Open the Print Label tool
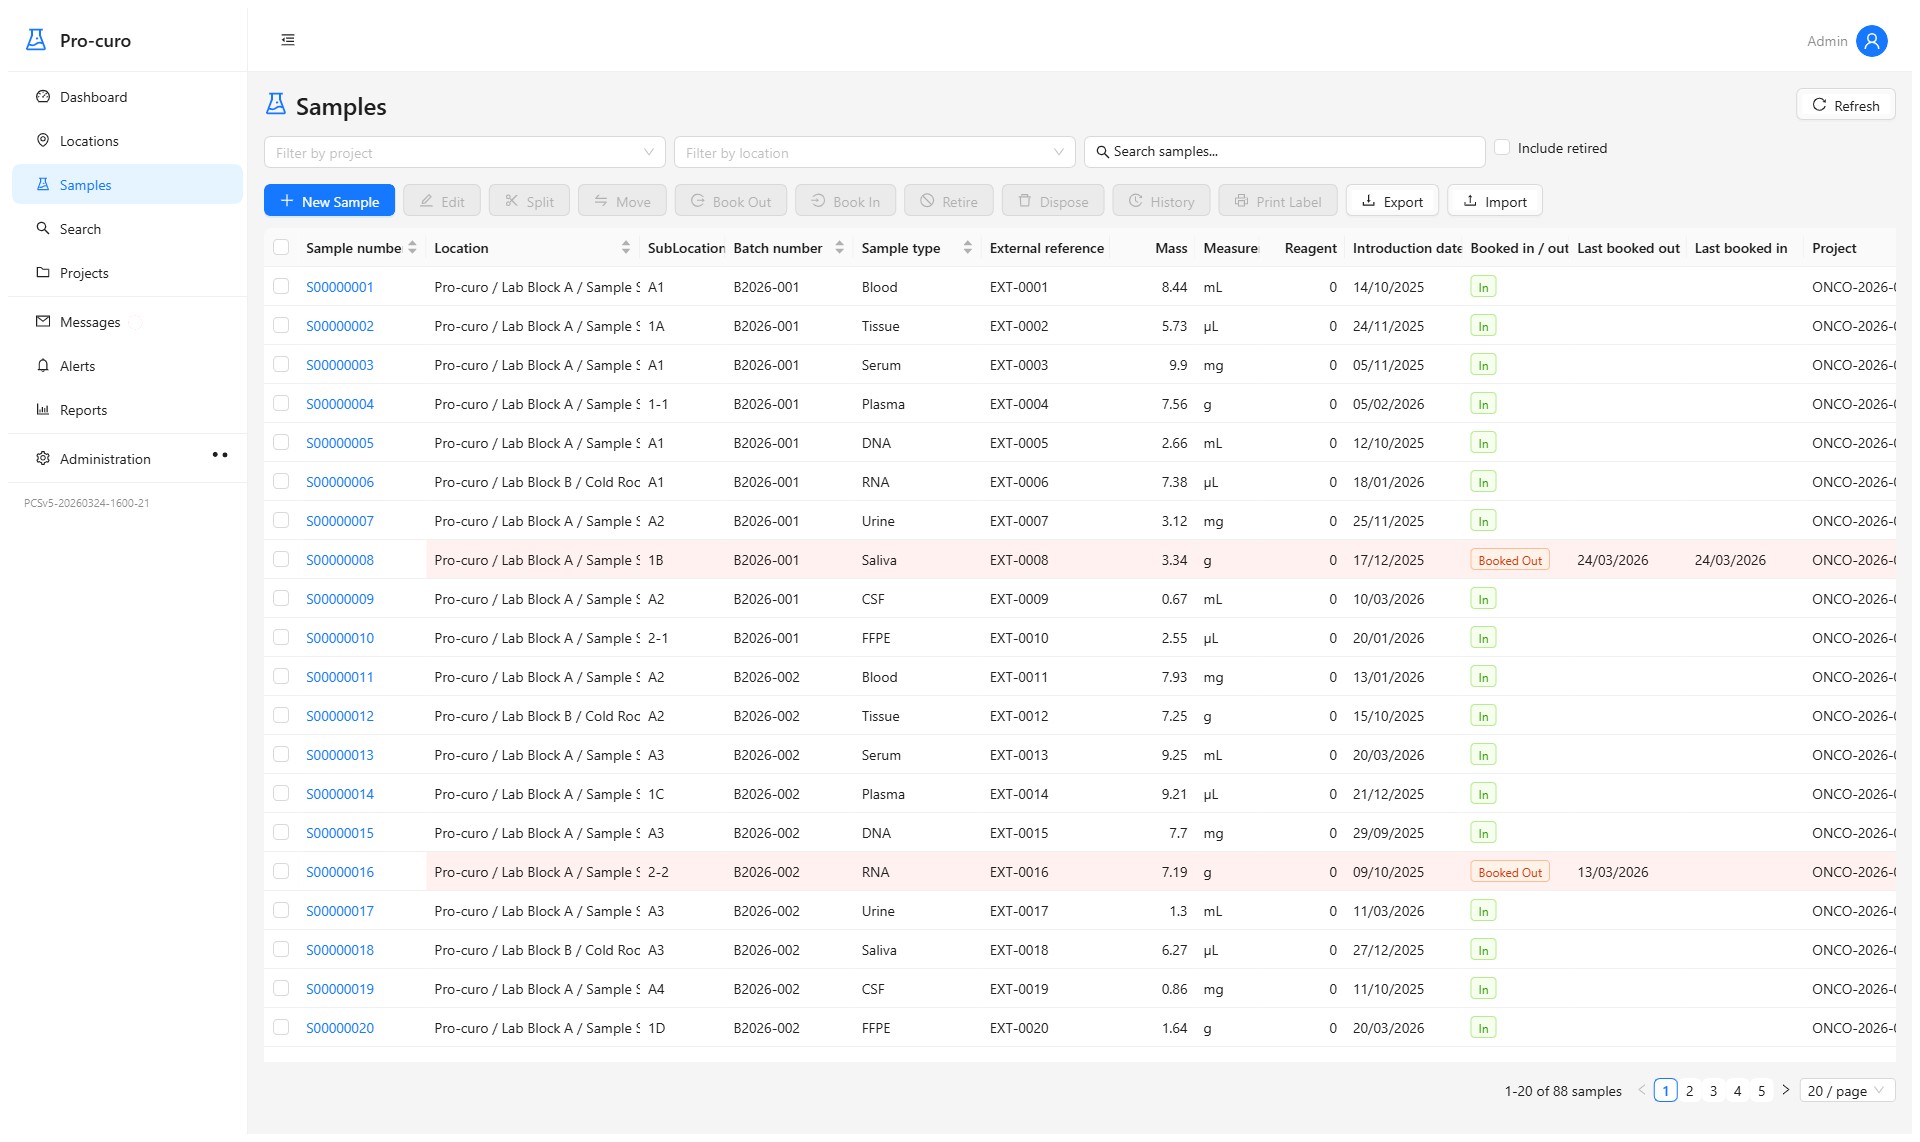The image size is (1920, 1142). click(x=1278, y=200)
